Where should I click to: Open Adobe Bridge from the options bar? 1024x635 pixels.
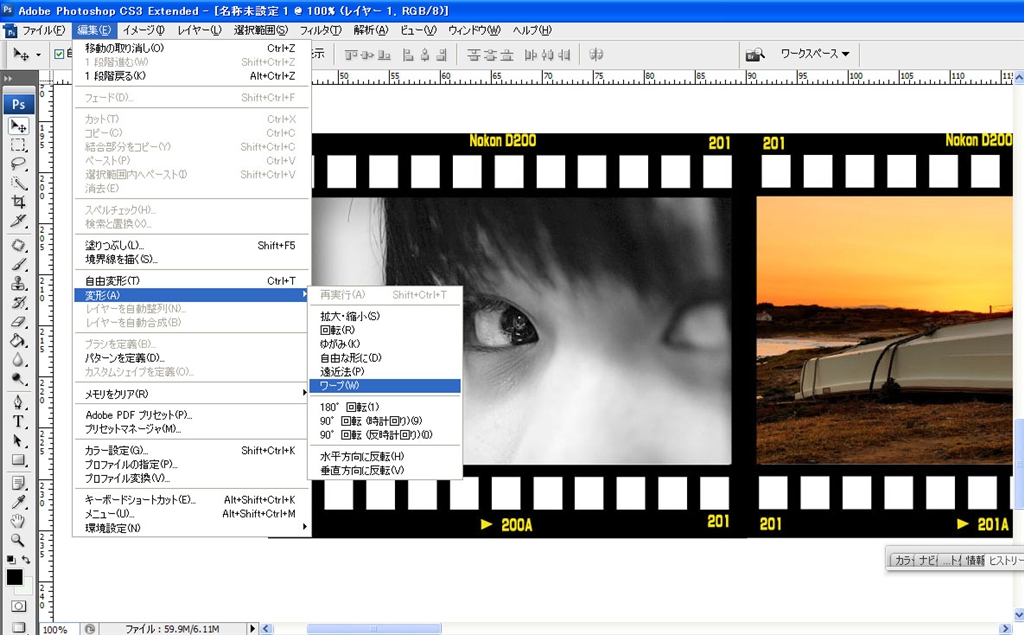point(755,54)
